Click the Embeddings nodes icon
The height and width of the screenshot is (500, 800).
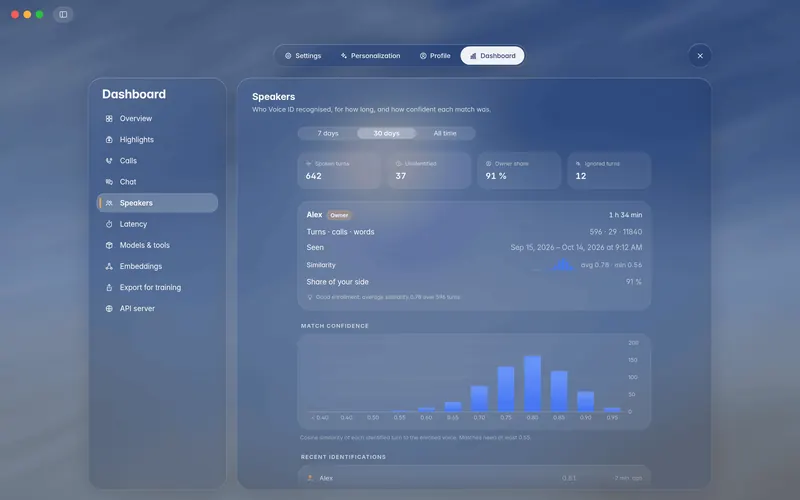click(109, 266)
